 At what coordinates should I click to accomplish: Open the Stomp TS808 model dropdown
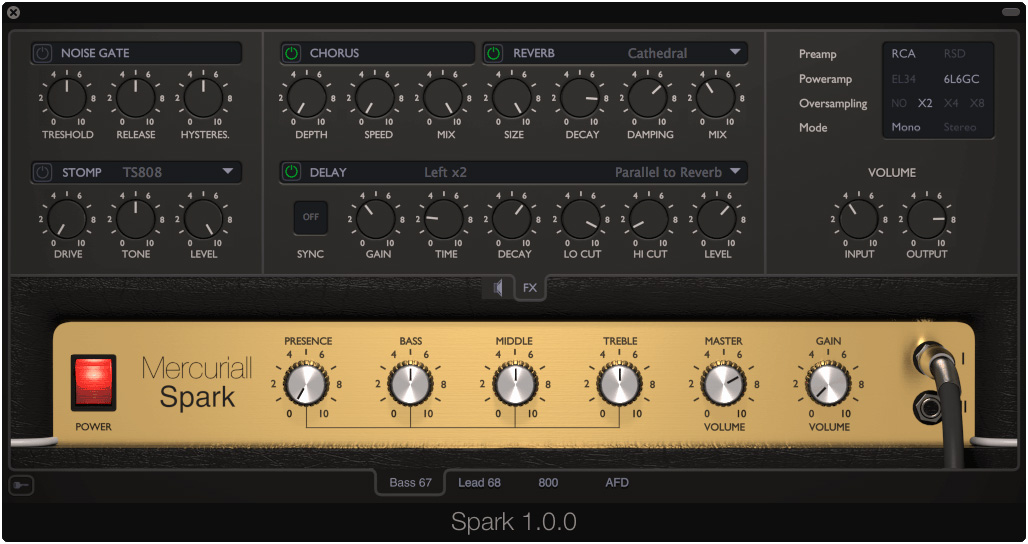pyautogui.click(x=177, y=172)
